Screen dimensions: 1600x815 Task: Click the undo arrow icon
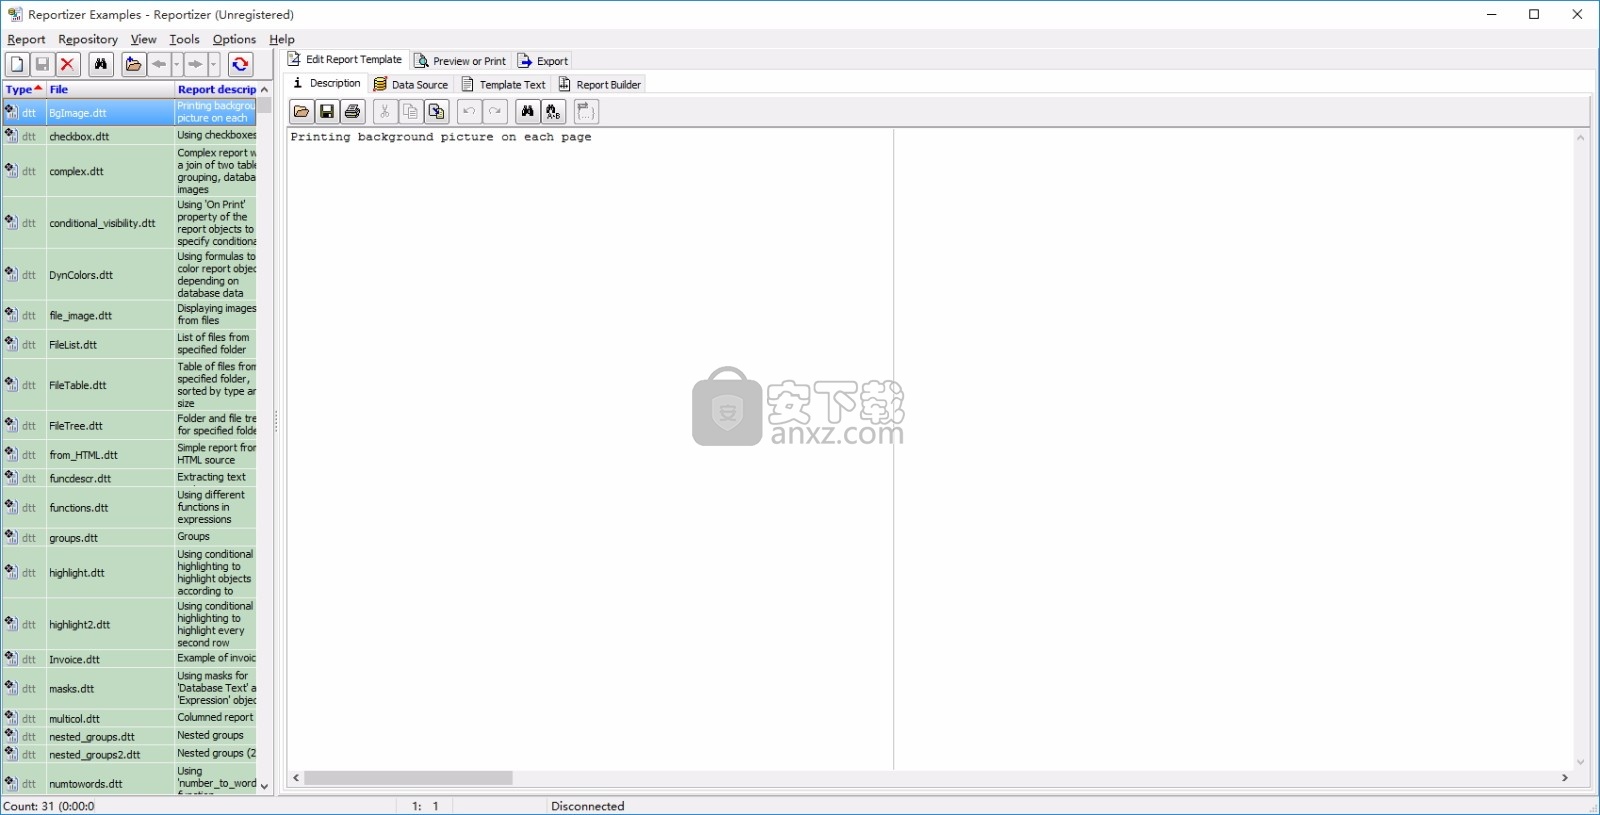[x=469, y=112]
